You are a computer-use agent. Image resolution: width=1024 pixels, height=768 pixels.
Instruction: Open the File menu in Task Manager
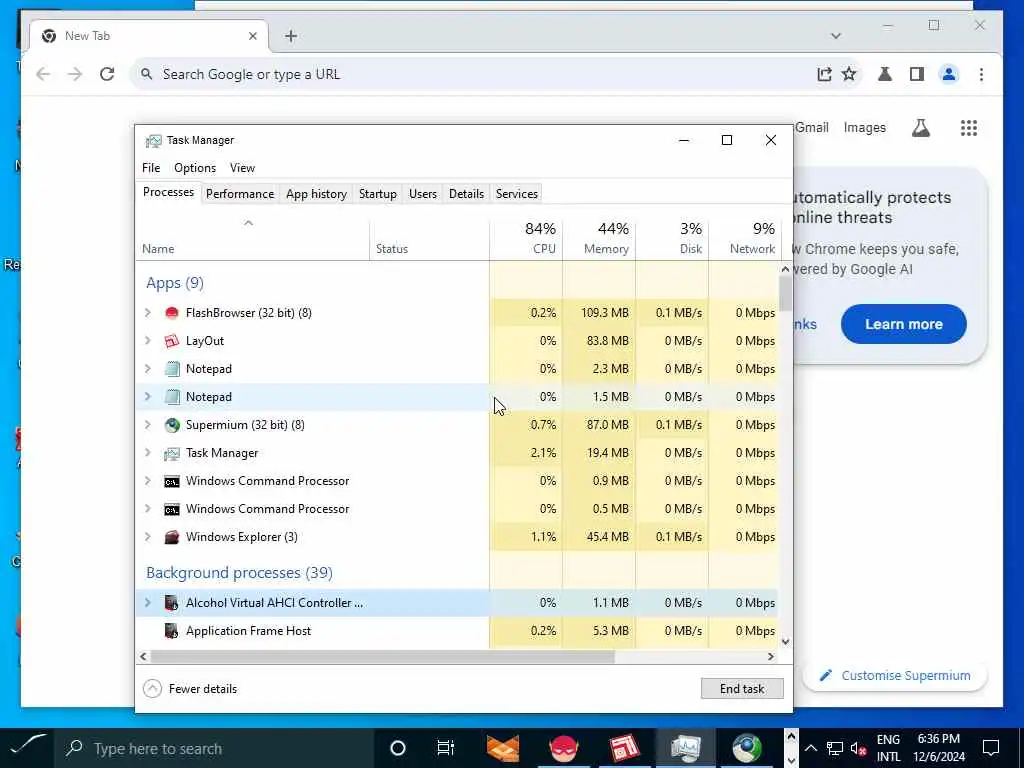(151, 168)
